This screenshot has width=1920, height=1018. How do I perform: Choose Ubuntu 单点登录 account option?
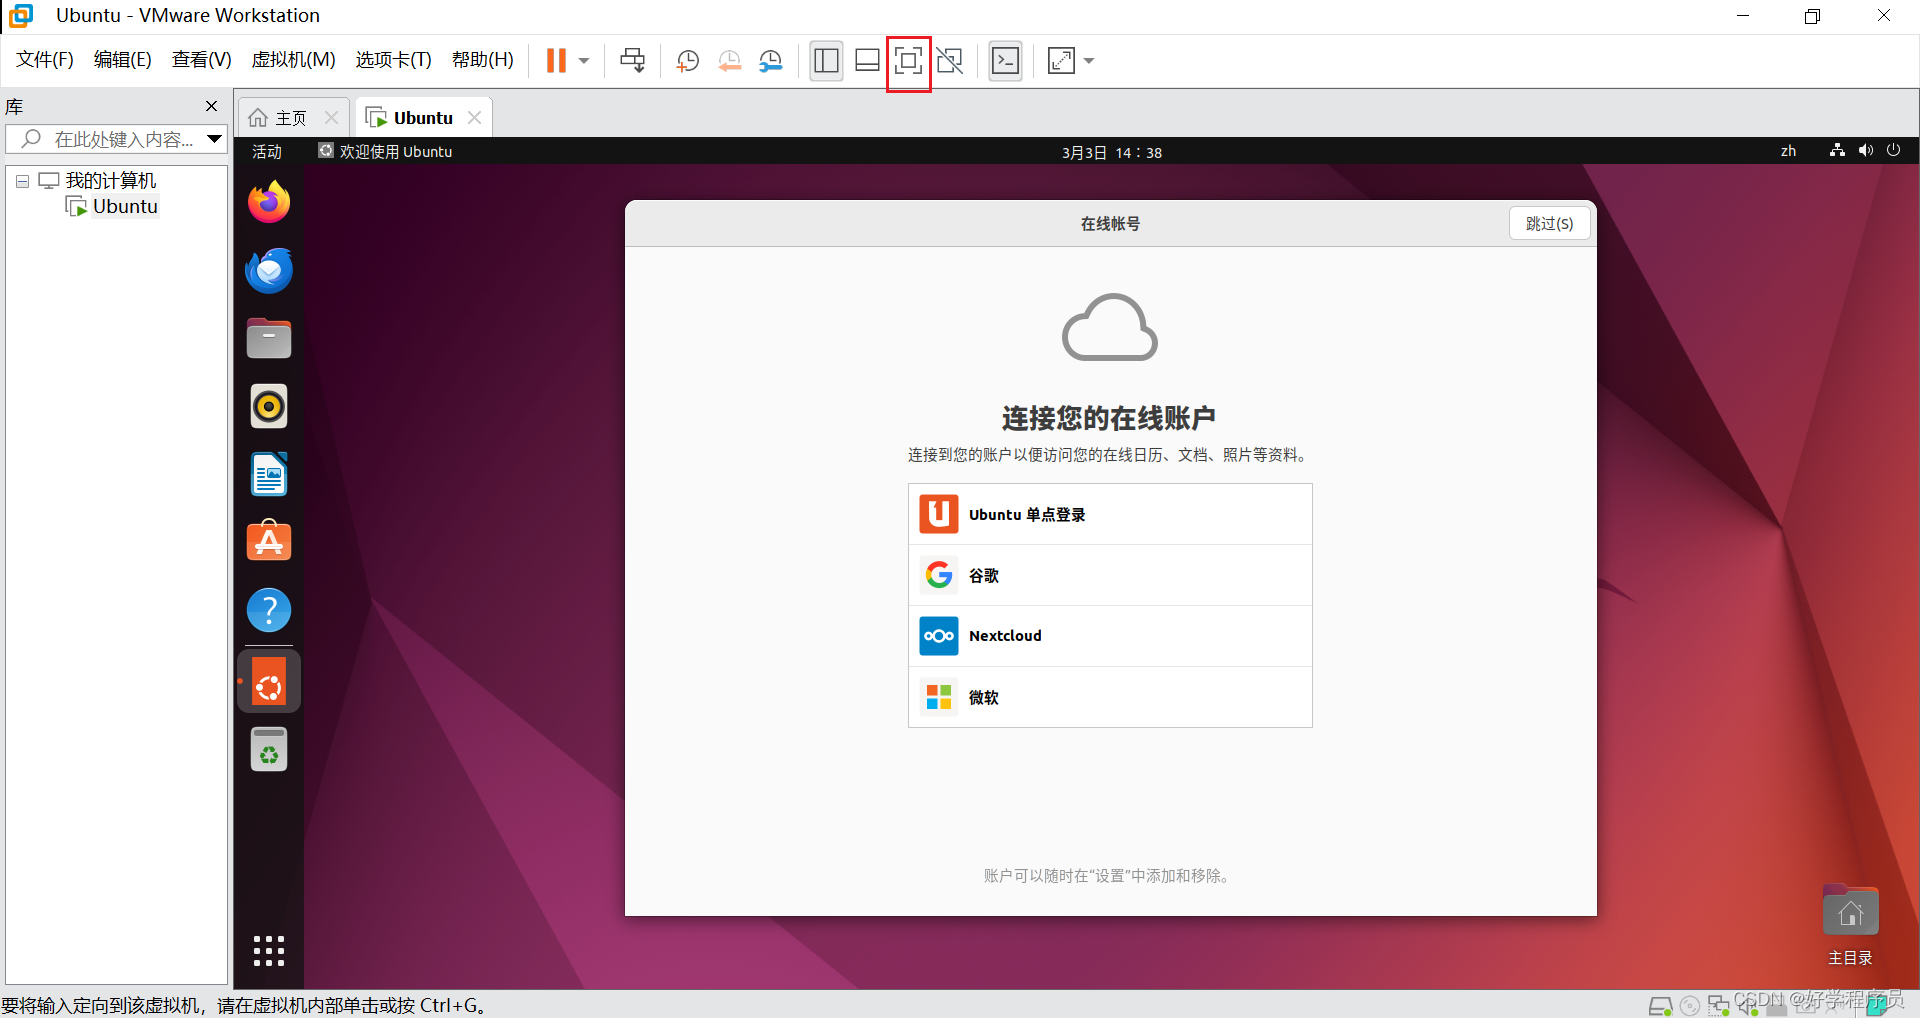1110,515
